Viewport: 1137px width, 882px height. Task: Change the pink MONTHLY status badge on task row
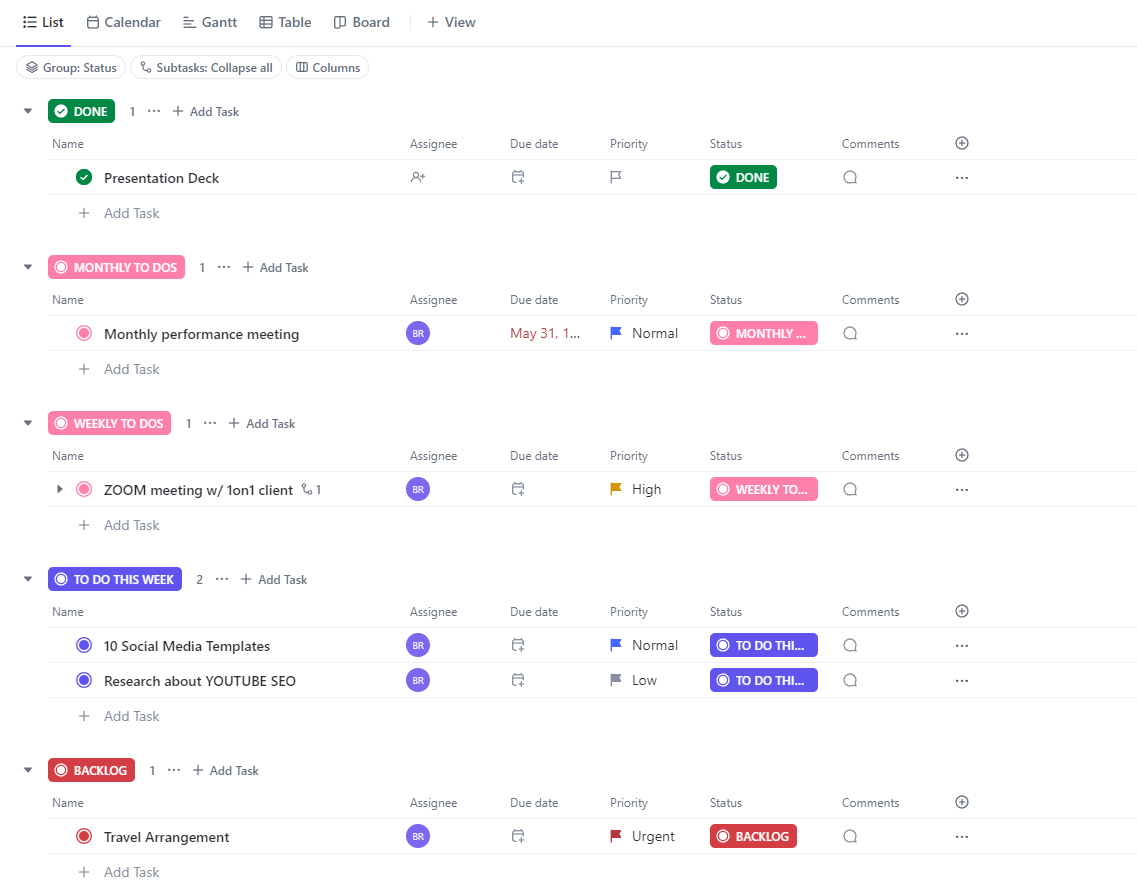coord(764,333)
